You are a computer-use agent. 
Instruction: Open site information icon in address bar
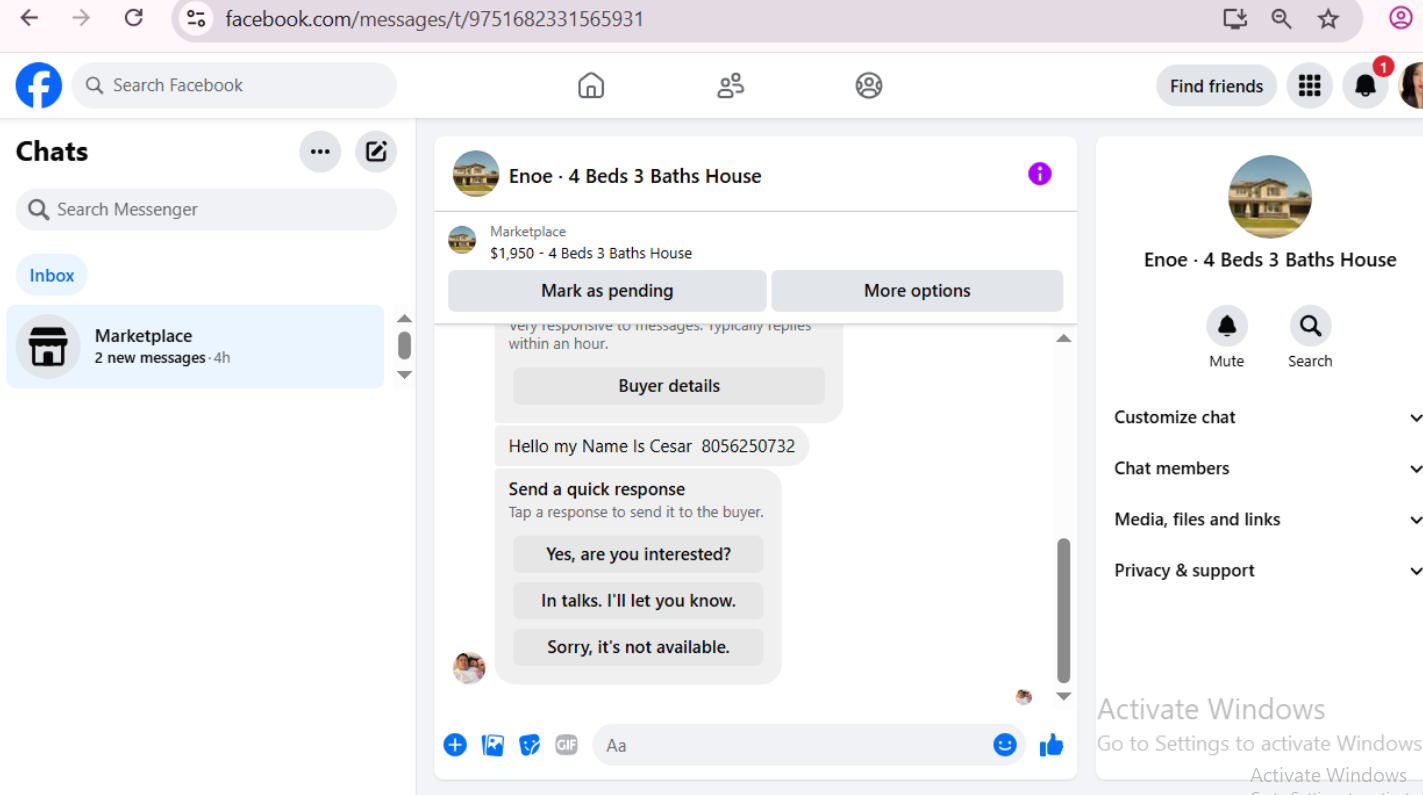[x=196, y=19]
